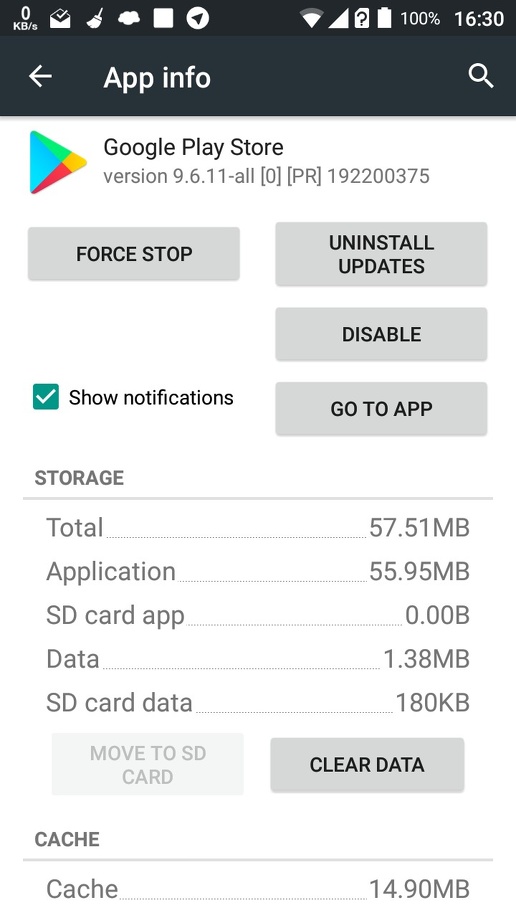Image resolution: width=516 pixels, height=918 pixels.
Task: Open the search magnifier icon
Action: (481, 76)
